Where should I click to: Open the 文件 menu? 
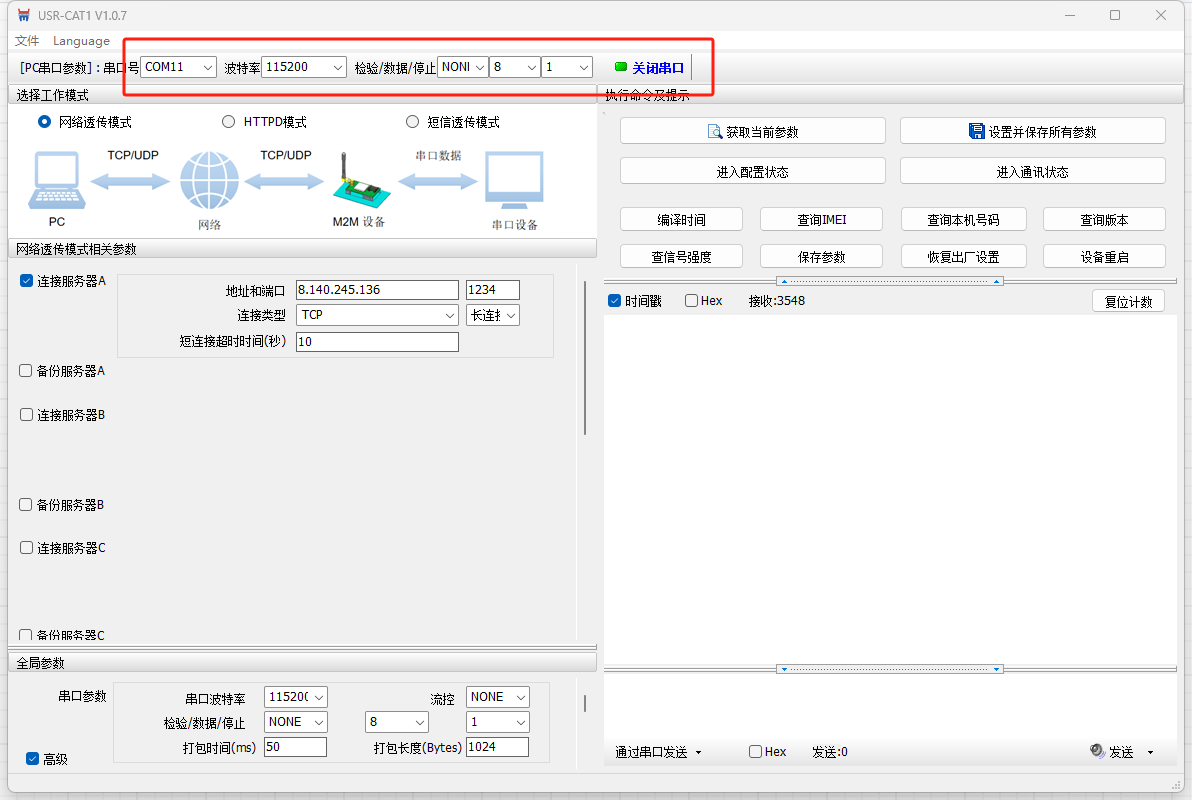pos(27,41)
